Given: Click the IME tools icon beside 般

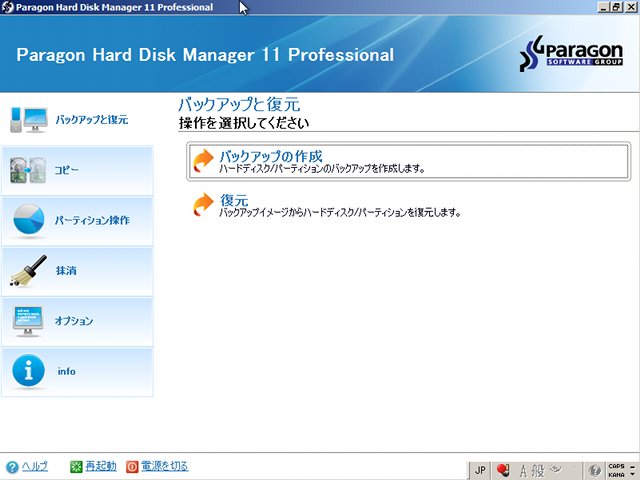Looking at the screenshot, I should tap(556, 469).
